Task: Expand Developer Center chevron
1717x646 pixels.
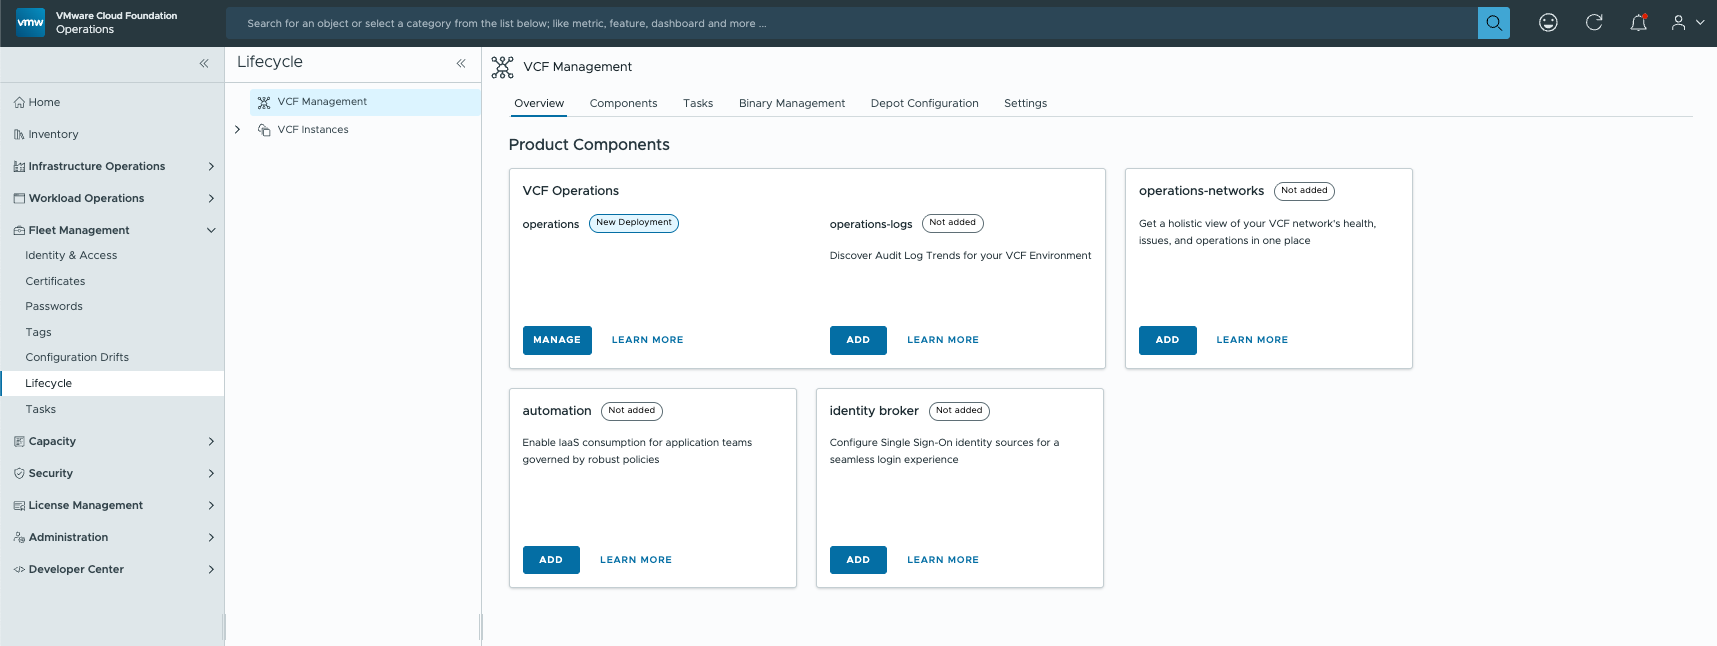Action: [x=211, y=569]
